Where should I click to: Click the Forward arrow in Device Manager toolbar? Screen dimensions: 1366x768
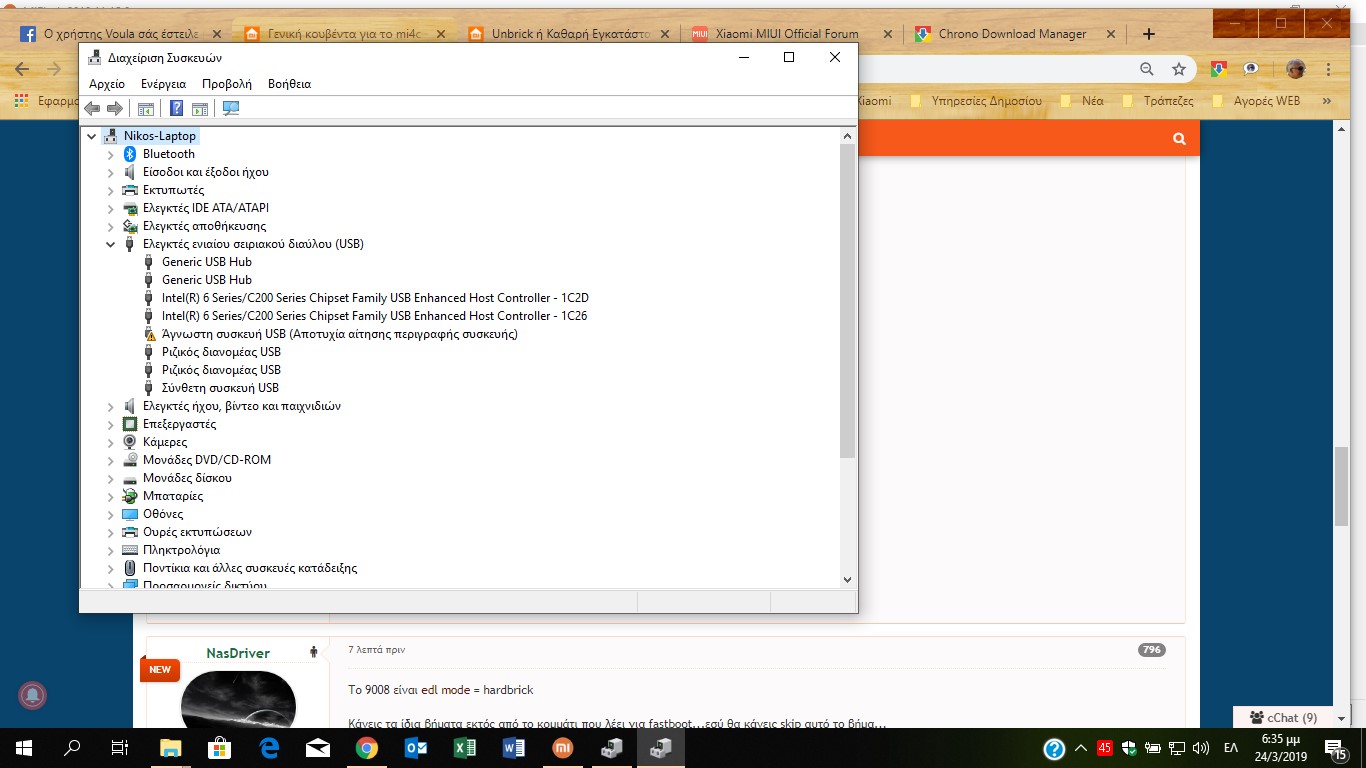point(115,108)
